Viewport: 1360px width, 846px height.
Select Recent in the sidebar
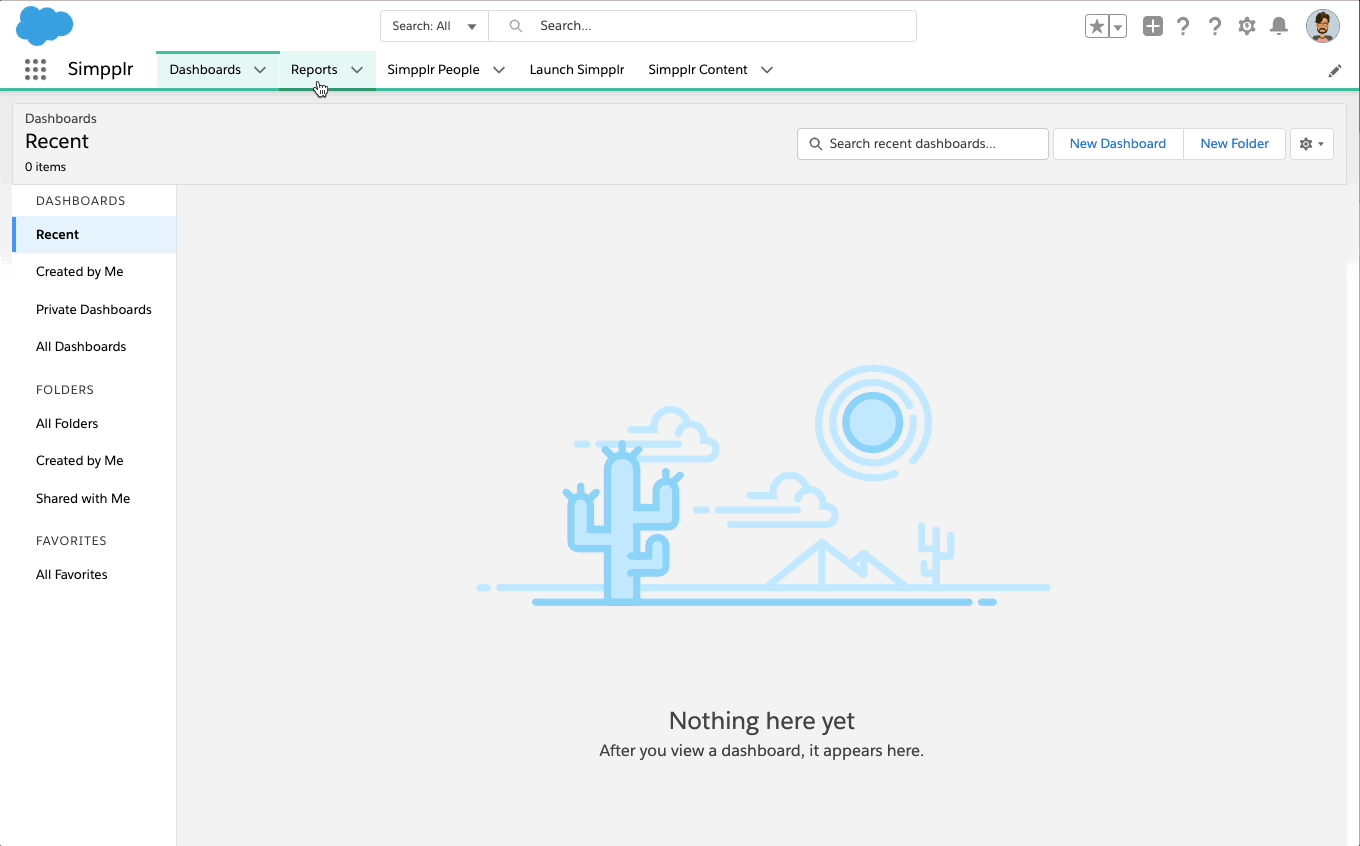[x=94, y=234]
